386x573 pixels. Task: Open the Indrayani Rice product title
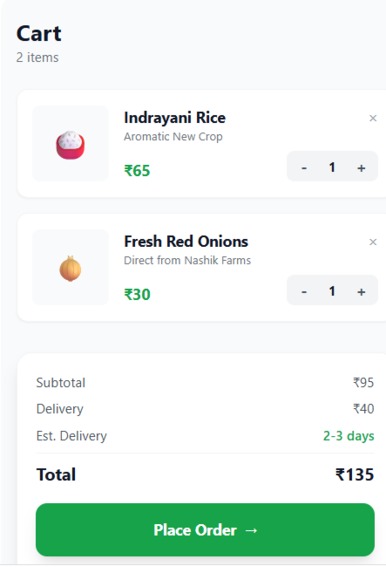(175, 118)
